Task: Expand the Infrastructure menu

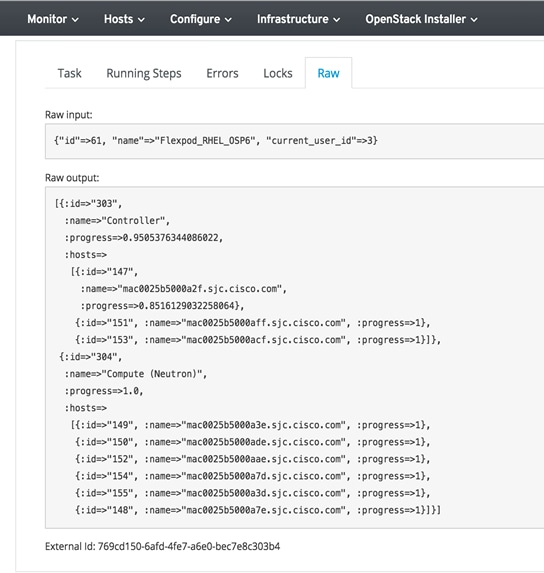Action: click(298, 19)
